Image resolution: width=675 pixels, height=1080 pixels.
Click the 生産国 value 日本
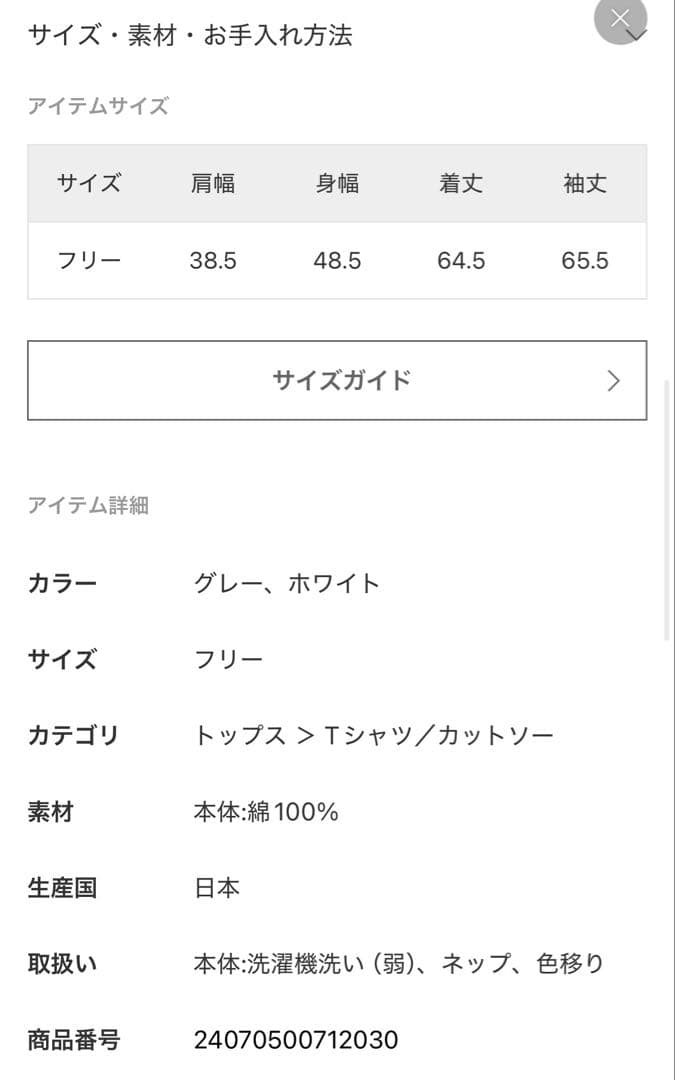point(218,887)
